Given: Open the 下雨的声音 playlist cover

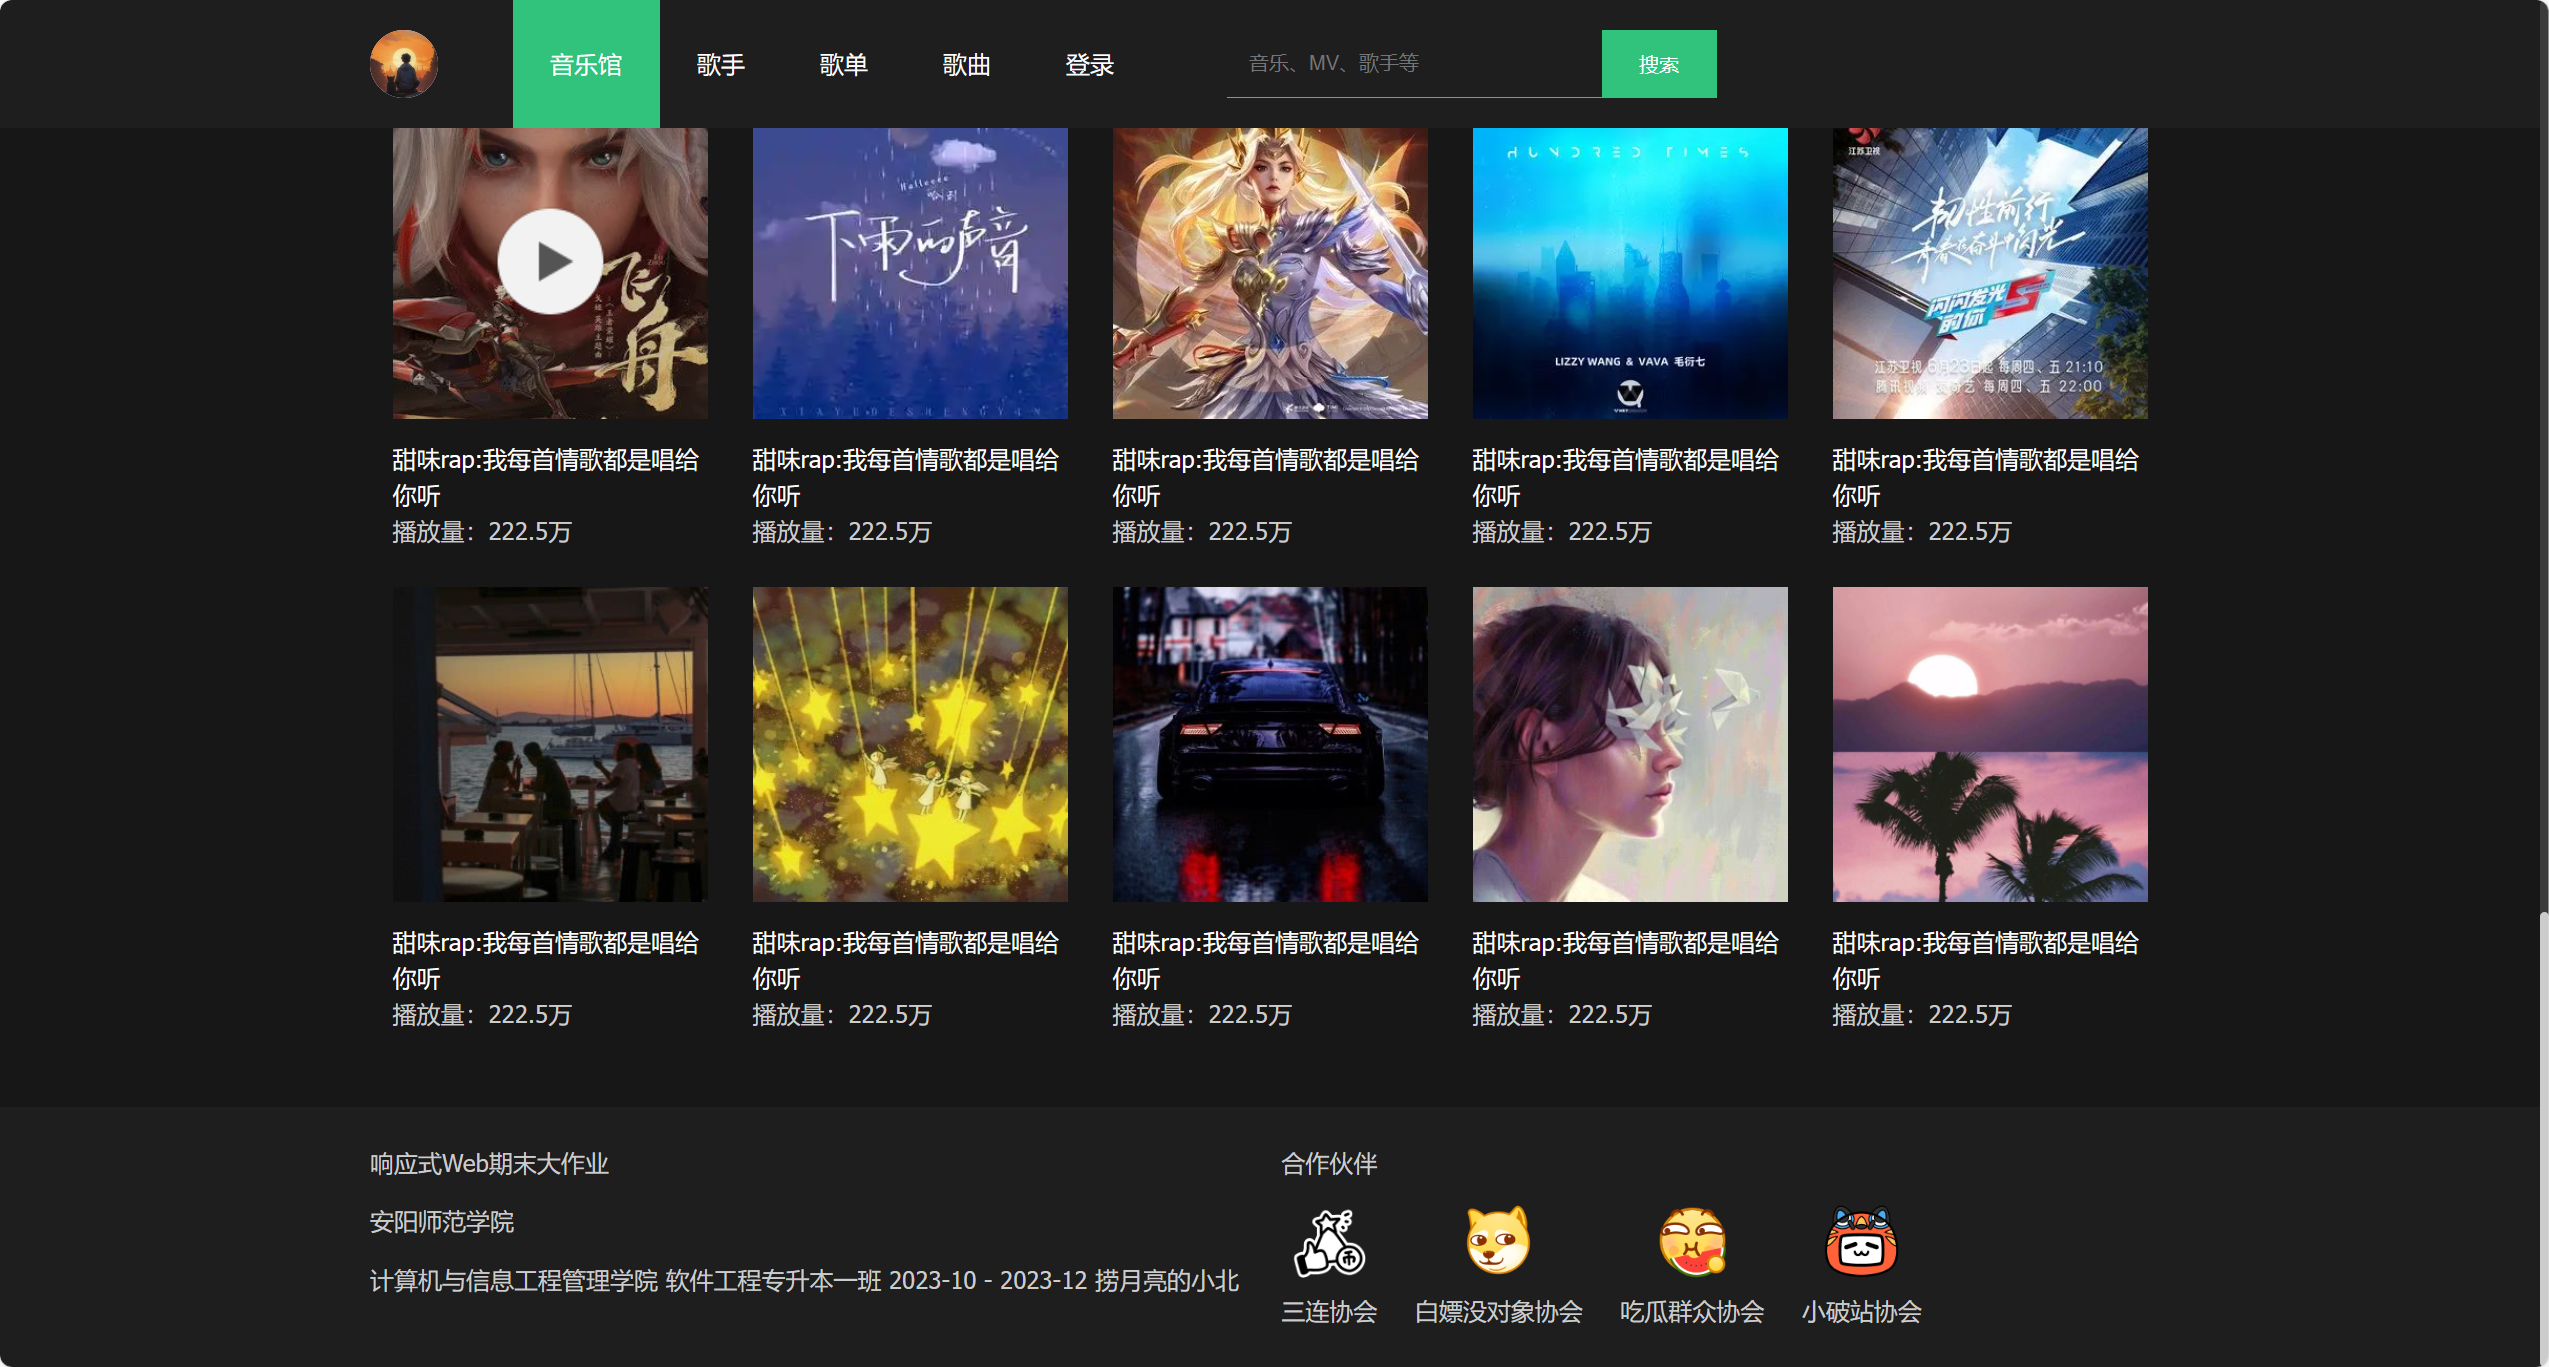Looking at the screenshot, I should tap(909, 272).
